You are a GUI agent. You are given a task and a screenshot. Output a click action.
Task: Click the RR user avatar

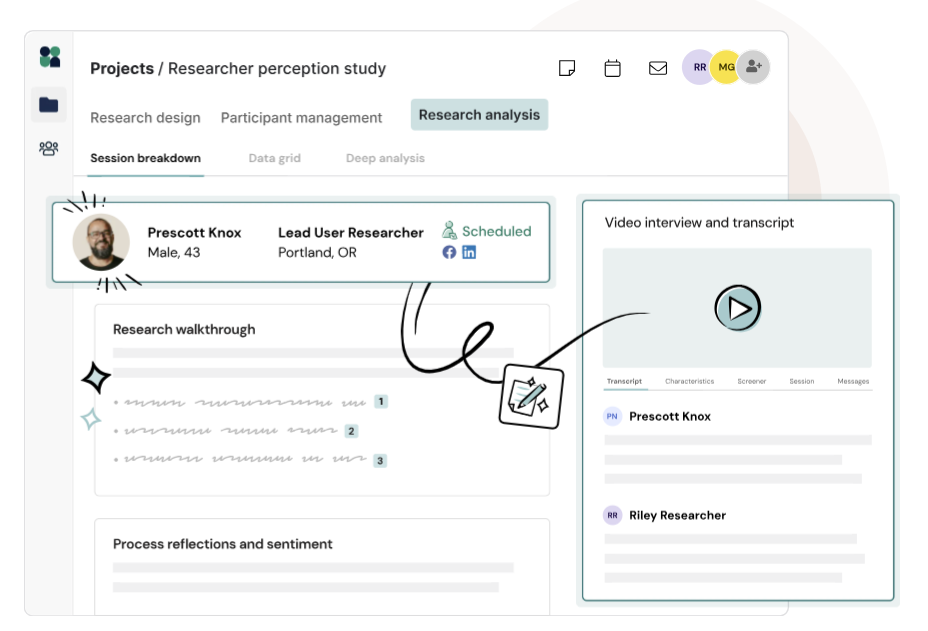pyautogui.click(x=699, y=67)
